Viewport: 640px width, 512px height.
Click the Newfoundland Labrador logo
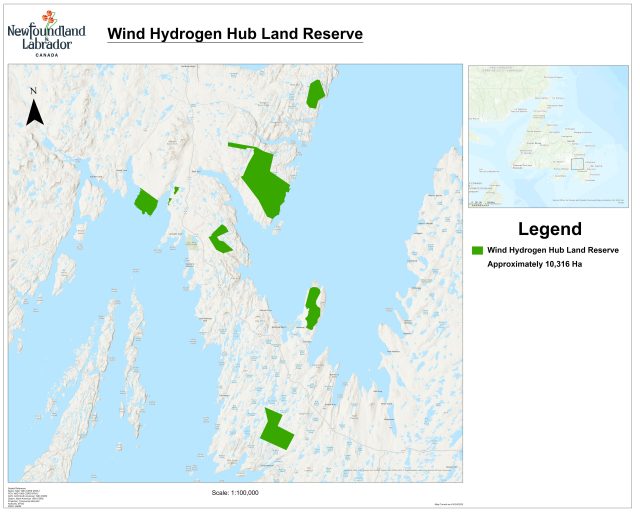tap(47, 32)
